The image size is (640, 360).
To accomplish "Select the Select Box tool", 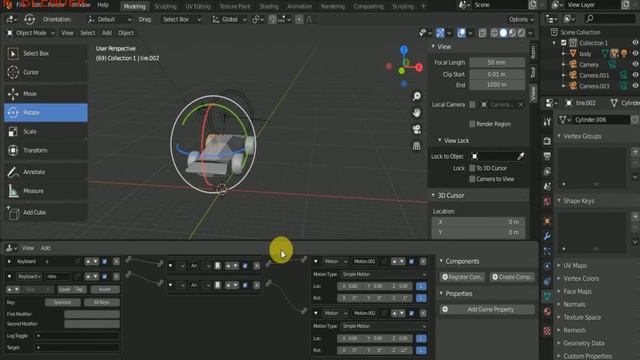I will [x=46, y=53].
